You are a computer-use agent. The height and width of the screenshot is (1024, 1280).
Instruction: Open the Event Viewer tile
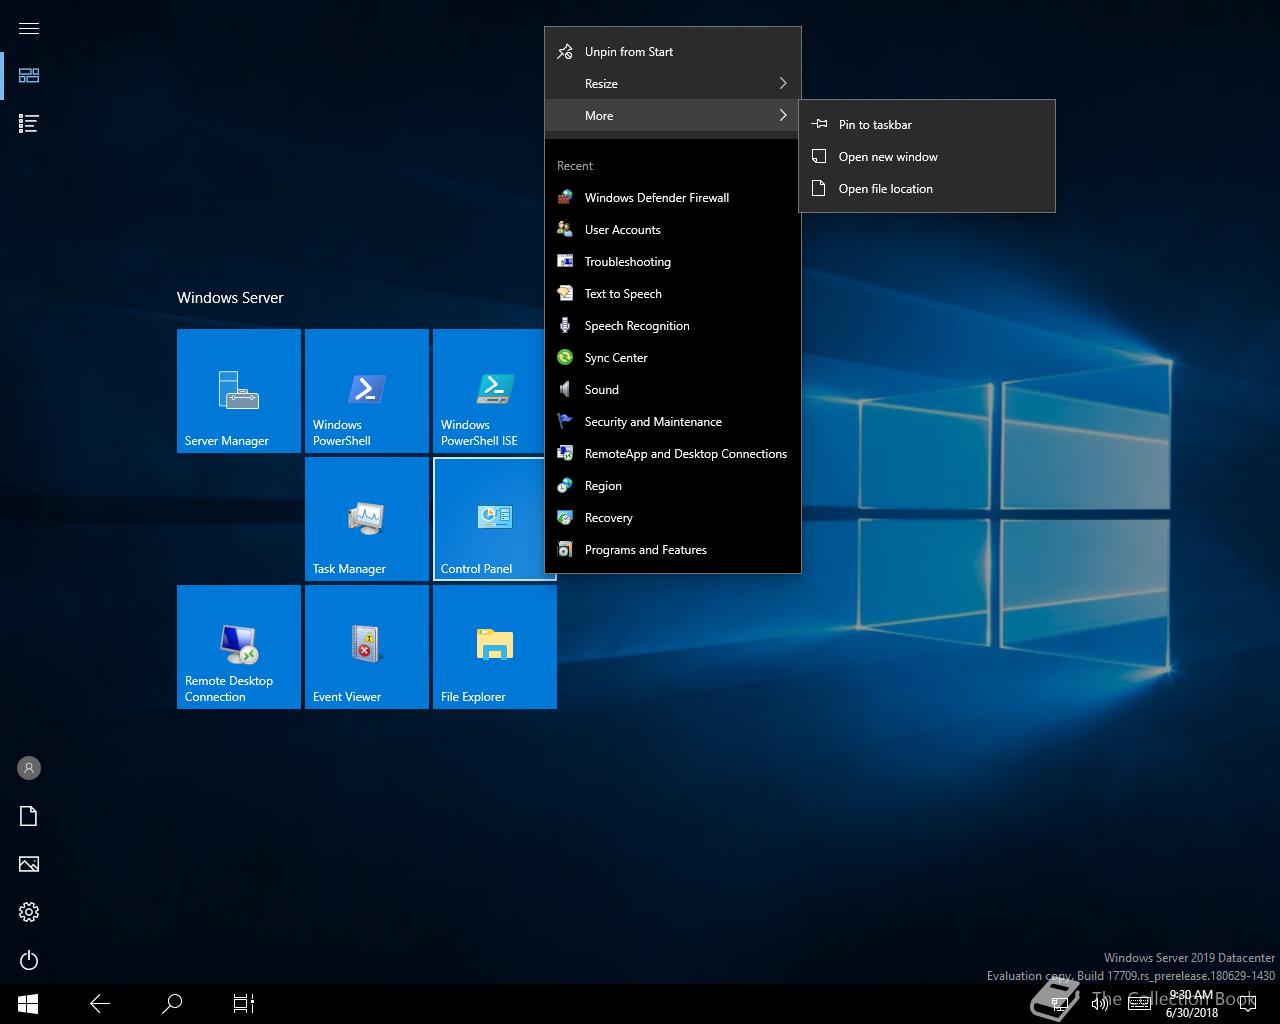[x=367, y=647]
